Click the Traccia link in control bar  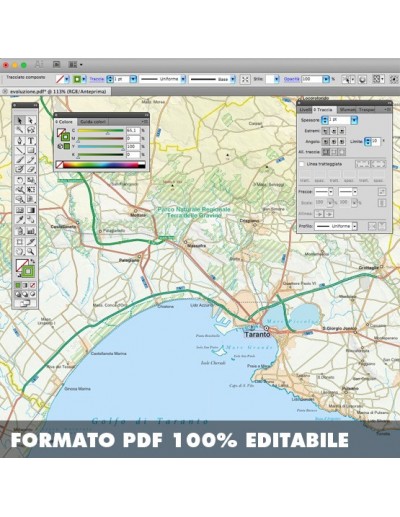97,79
